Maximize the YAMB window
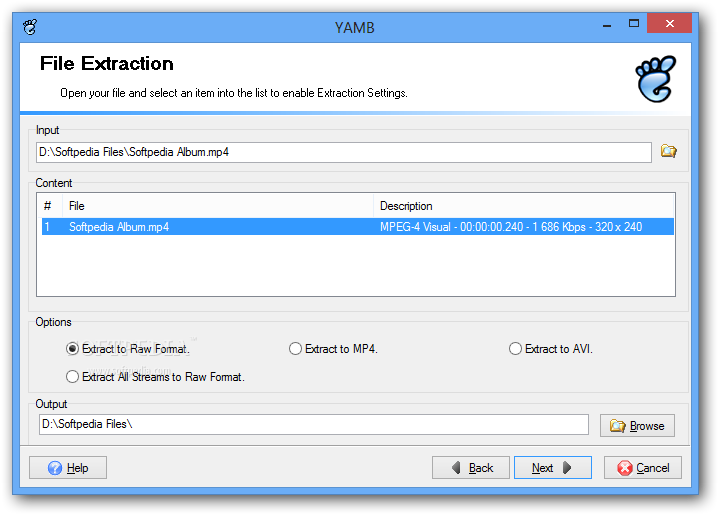 tap(634, 23)
